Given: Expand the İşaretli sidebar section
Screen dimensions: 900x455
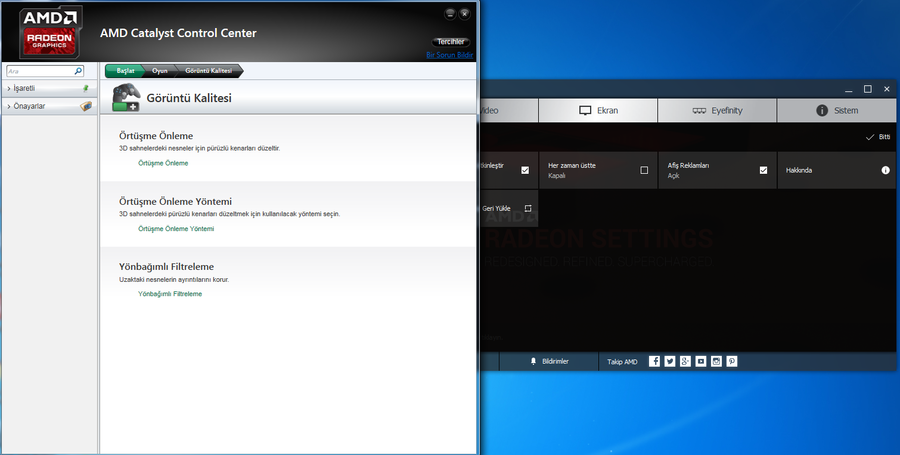Looking at the screenshot, I should (49, 88).
